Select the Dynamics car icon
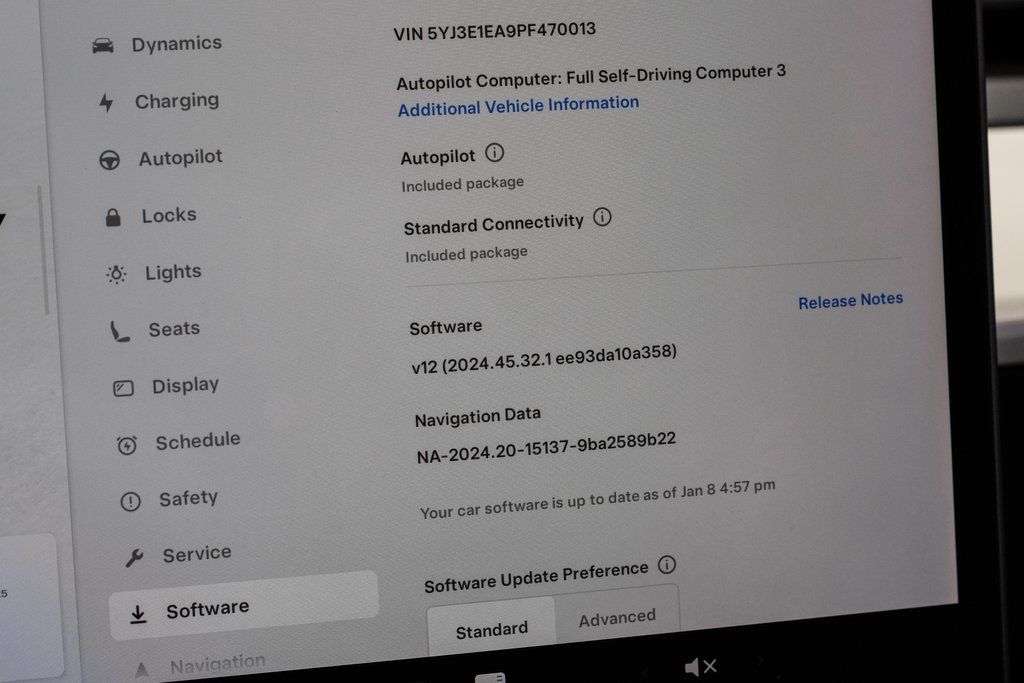The image size is (1024, 683). (104, 42)
